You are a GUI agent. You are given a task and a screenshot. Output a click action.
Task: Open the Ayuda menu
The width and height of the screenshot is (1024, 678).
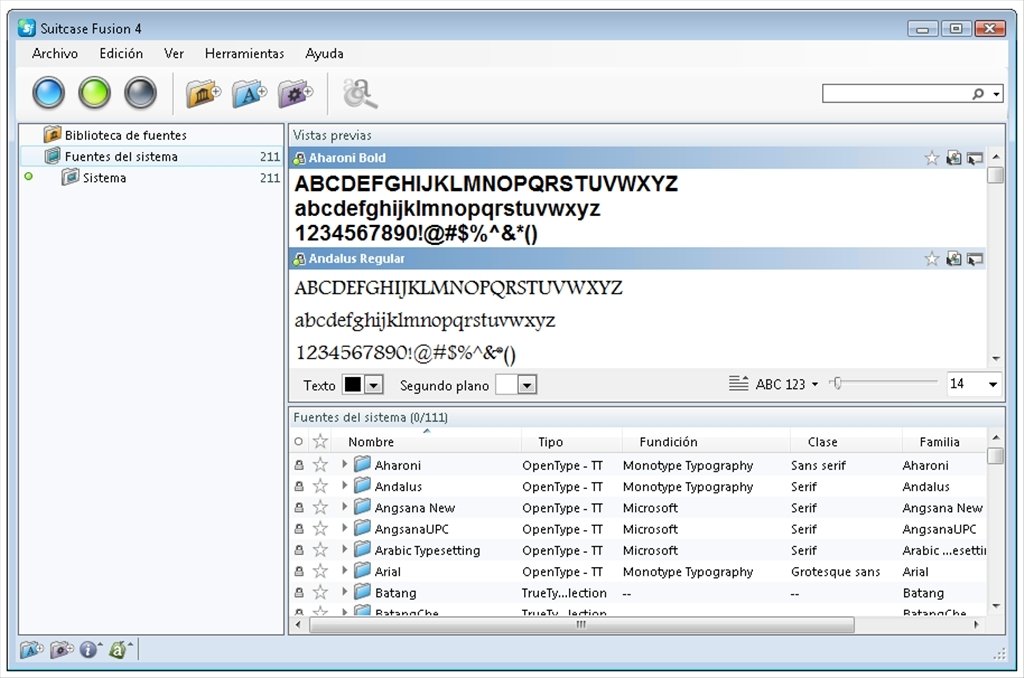click(324, 54)
